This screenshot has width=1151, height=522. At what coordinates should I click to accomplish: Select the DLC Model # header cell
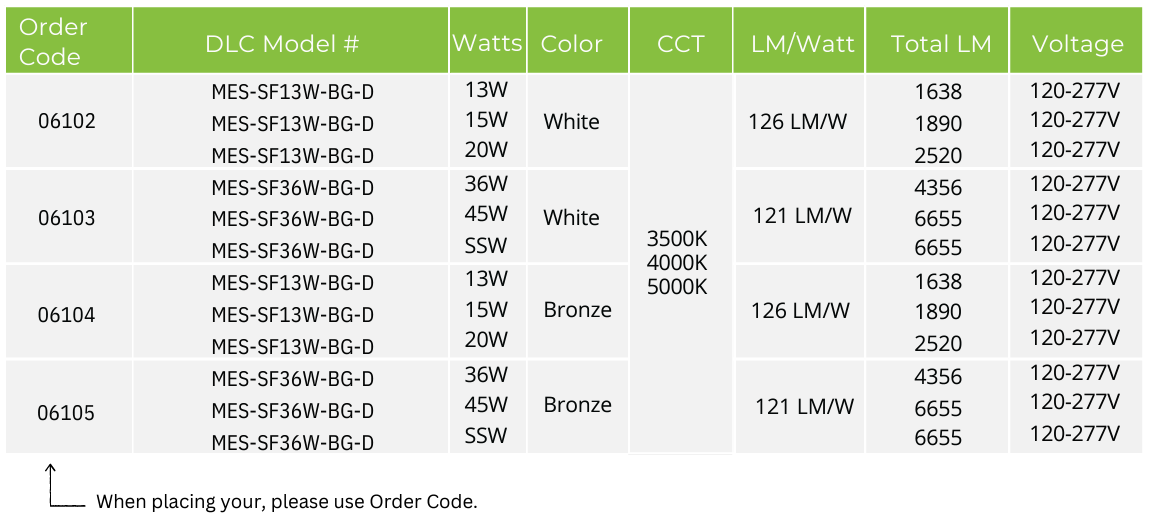pyautogui.click(x=291, y=40)
